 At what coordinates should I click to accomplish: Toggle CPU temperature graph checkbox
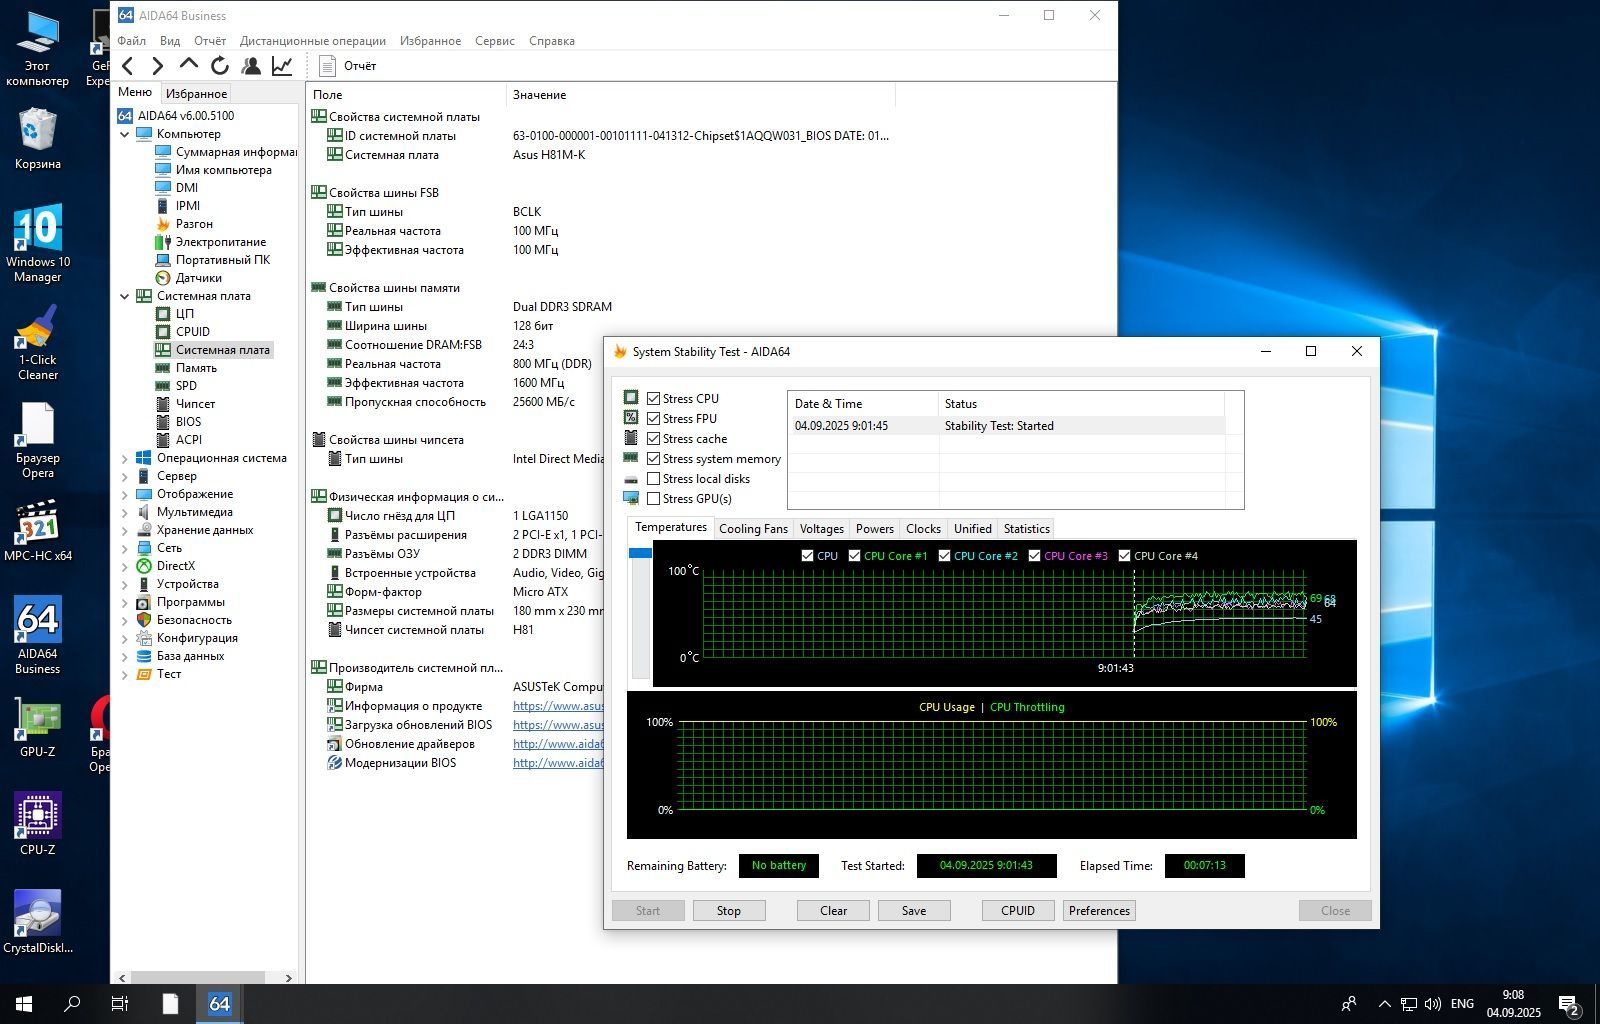coord(807,556)
